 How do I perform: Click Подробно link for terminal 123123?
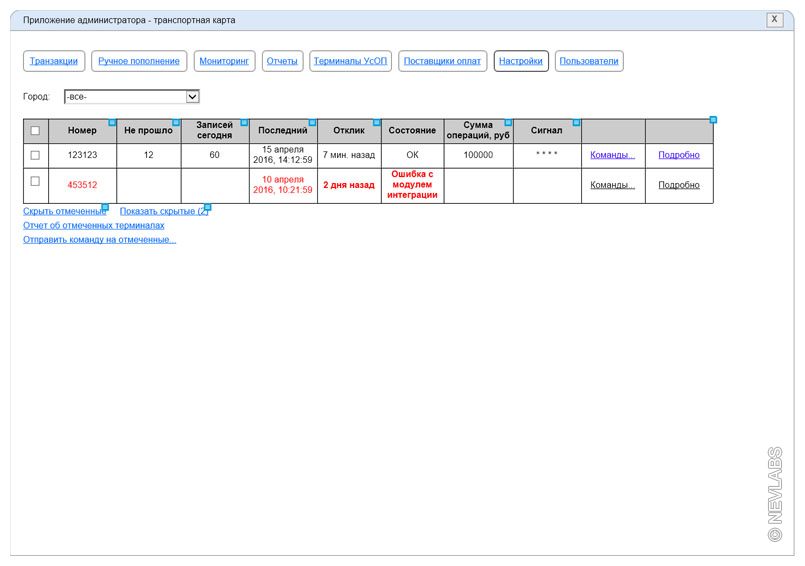tap(678, 155)
